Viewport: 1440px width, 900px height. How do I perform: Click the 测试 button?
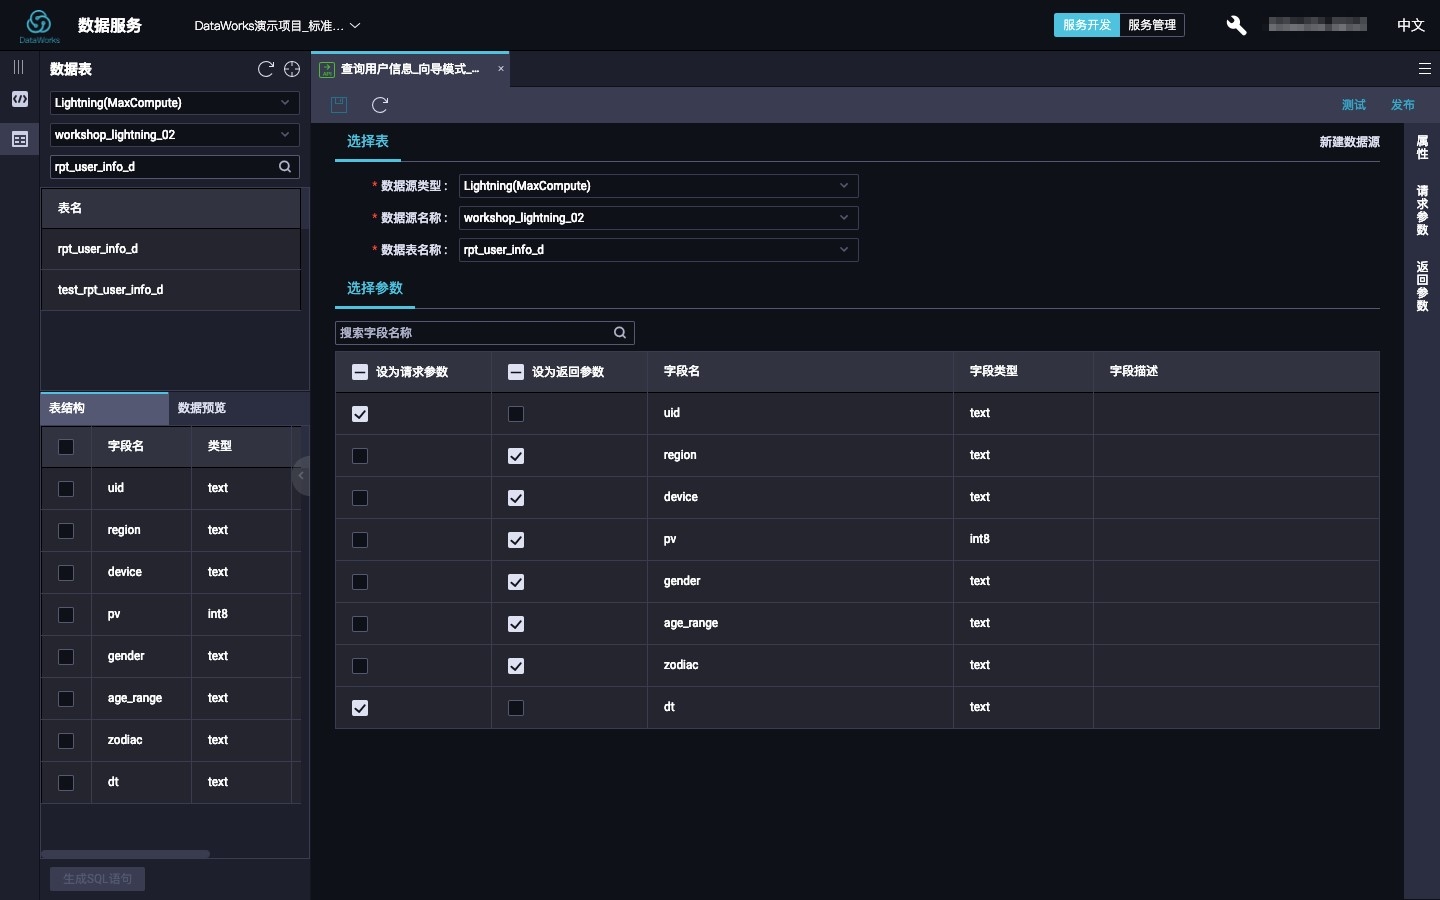coord(1354,105)
